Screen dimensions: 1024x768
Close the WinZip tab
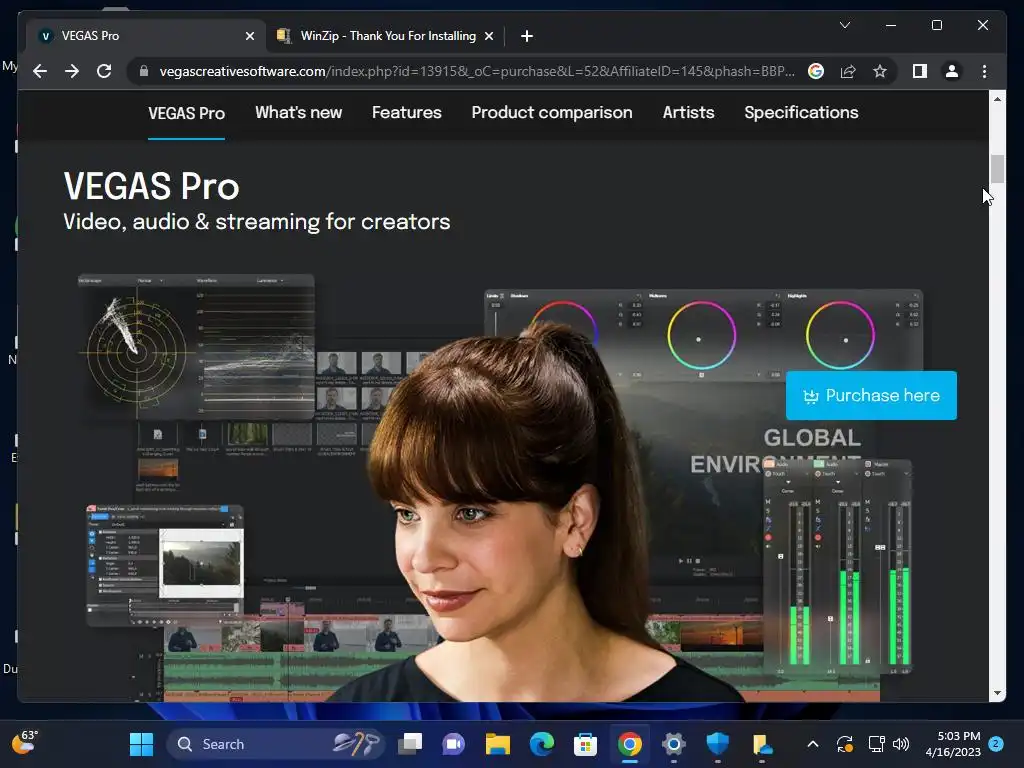[488, 36]
